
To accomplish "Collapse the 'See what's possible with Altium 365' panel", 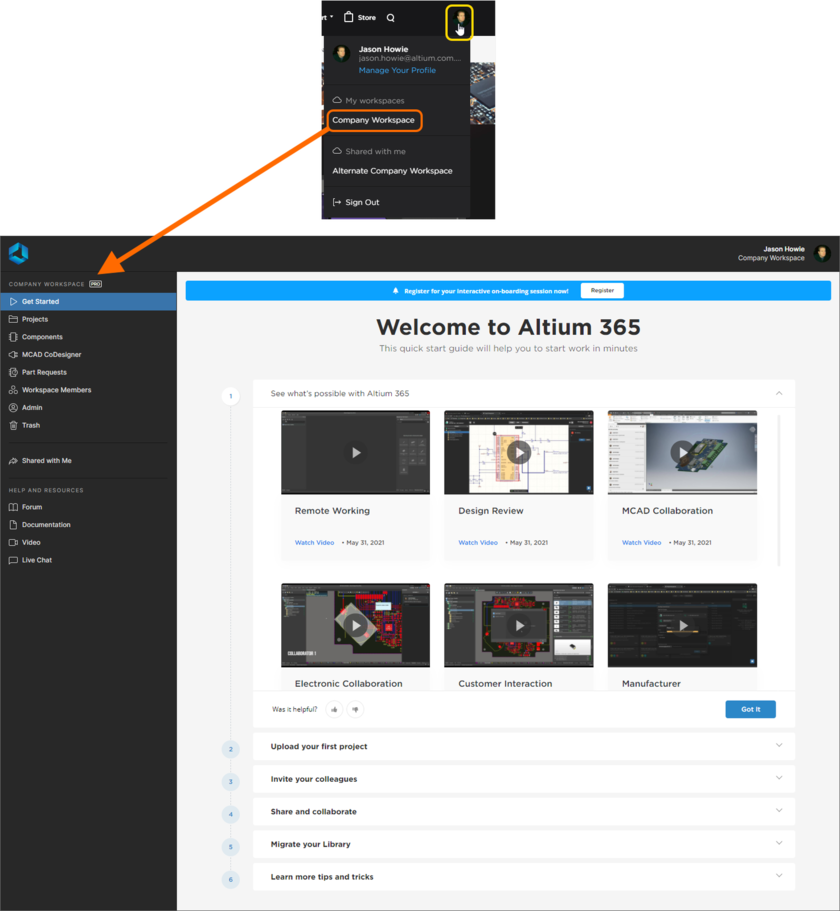I will click(x=778, y=393).
